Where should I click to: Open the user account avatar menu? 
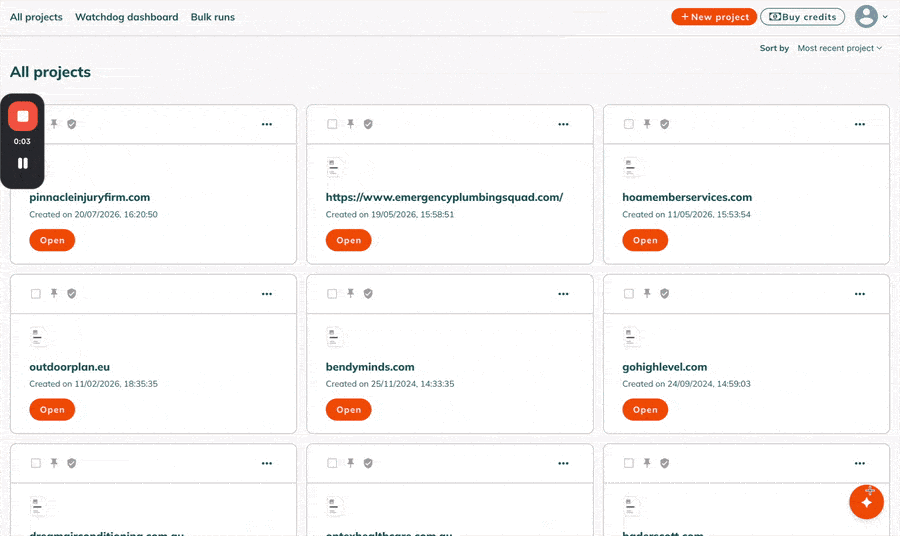[866, 16]
